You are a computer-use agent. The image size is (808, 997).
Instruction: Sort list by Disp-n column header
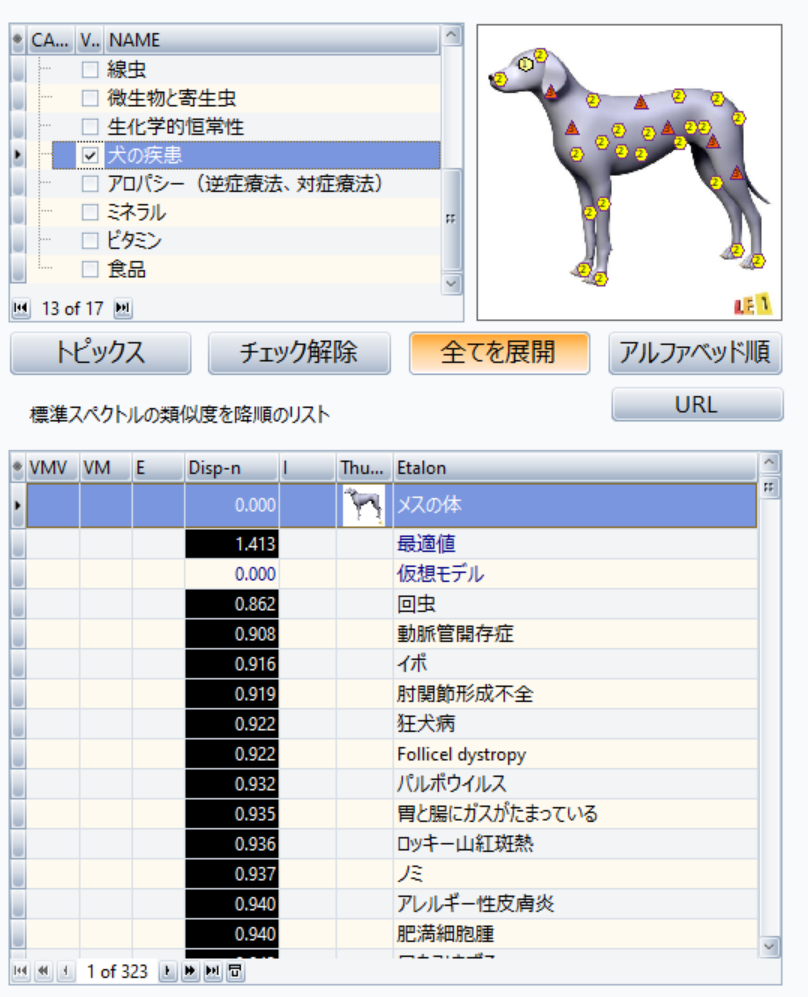(x=231, y=467)
